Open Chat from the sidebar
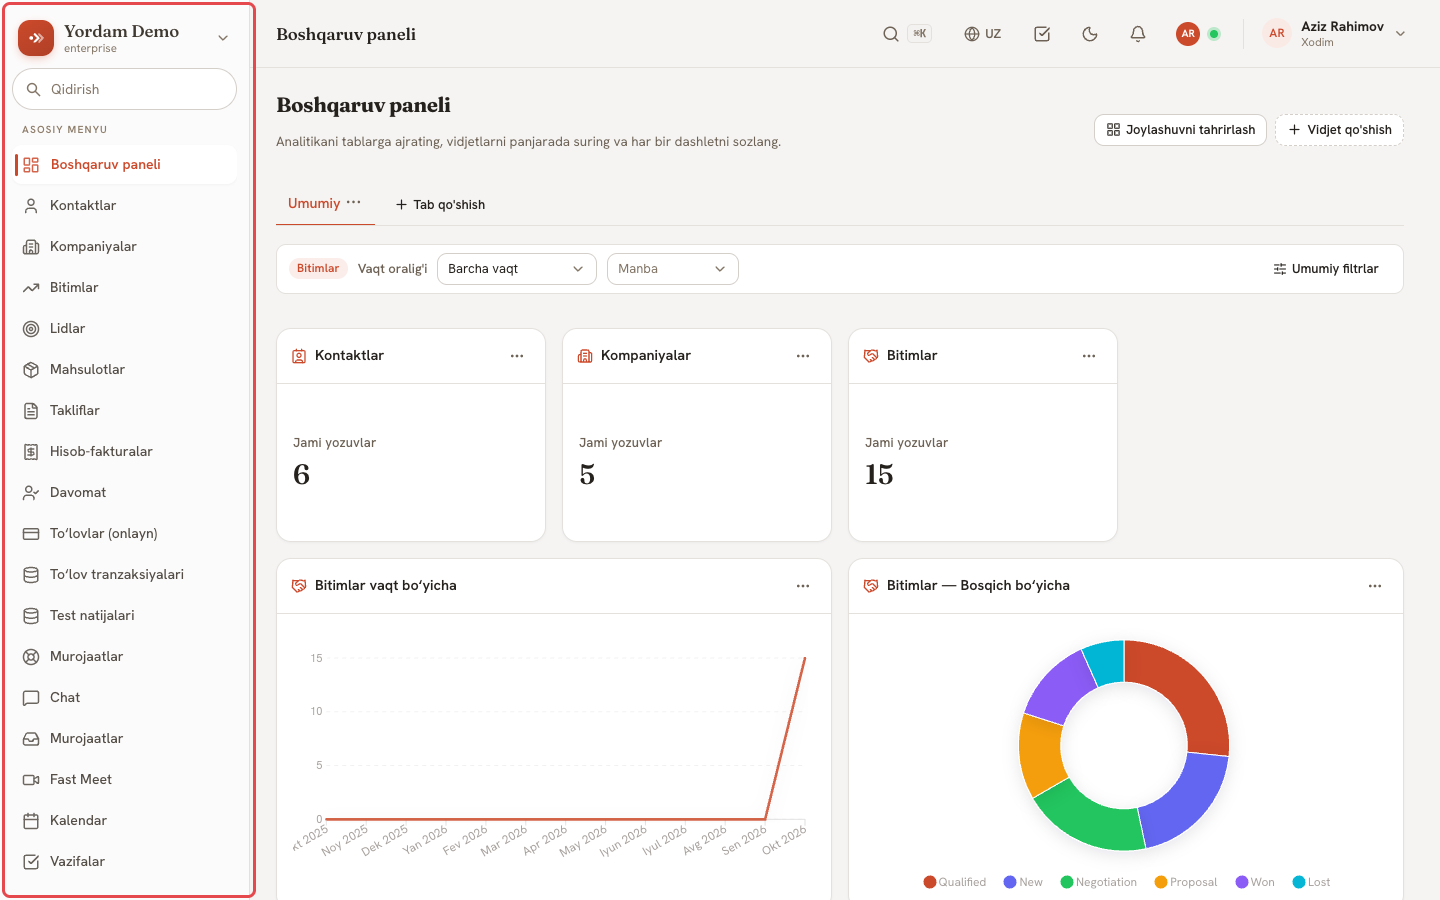Viewport: 1440px width, 900px height. [x=125, y=697]
